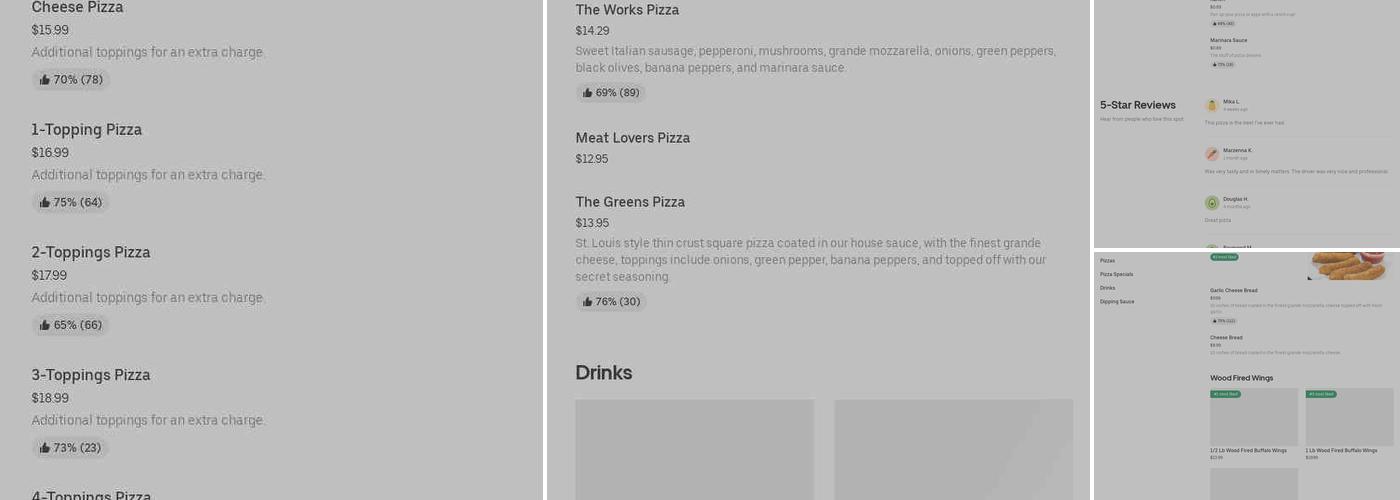Jump to Dipping Sauce sidebar category
Image resolution: width=1400 pixels, height=500 pixels.
1117,302
